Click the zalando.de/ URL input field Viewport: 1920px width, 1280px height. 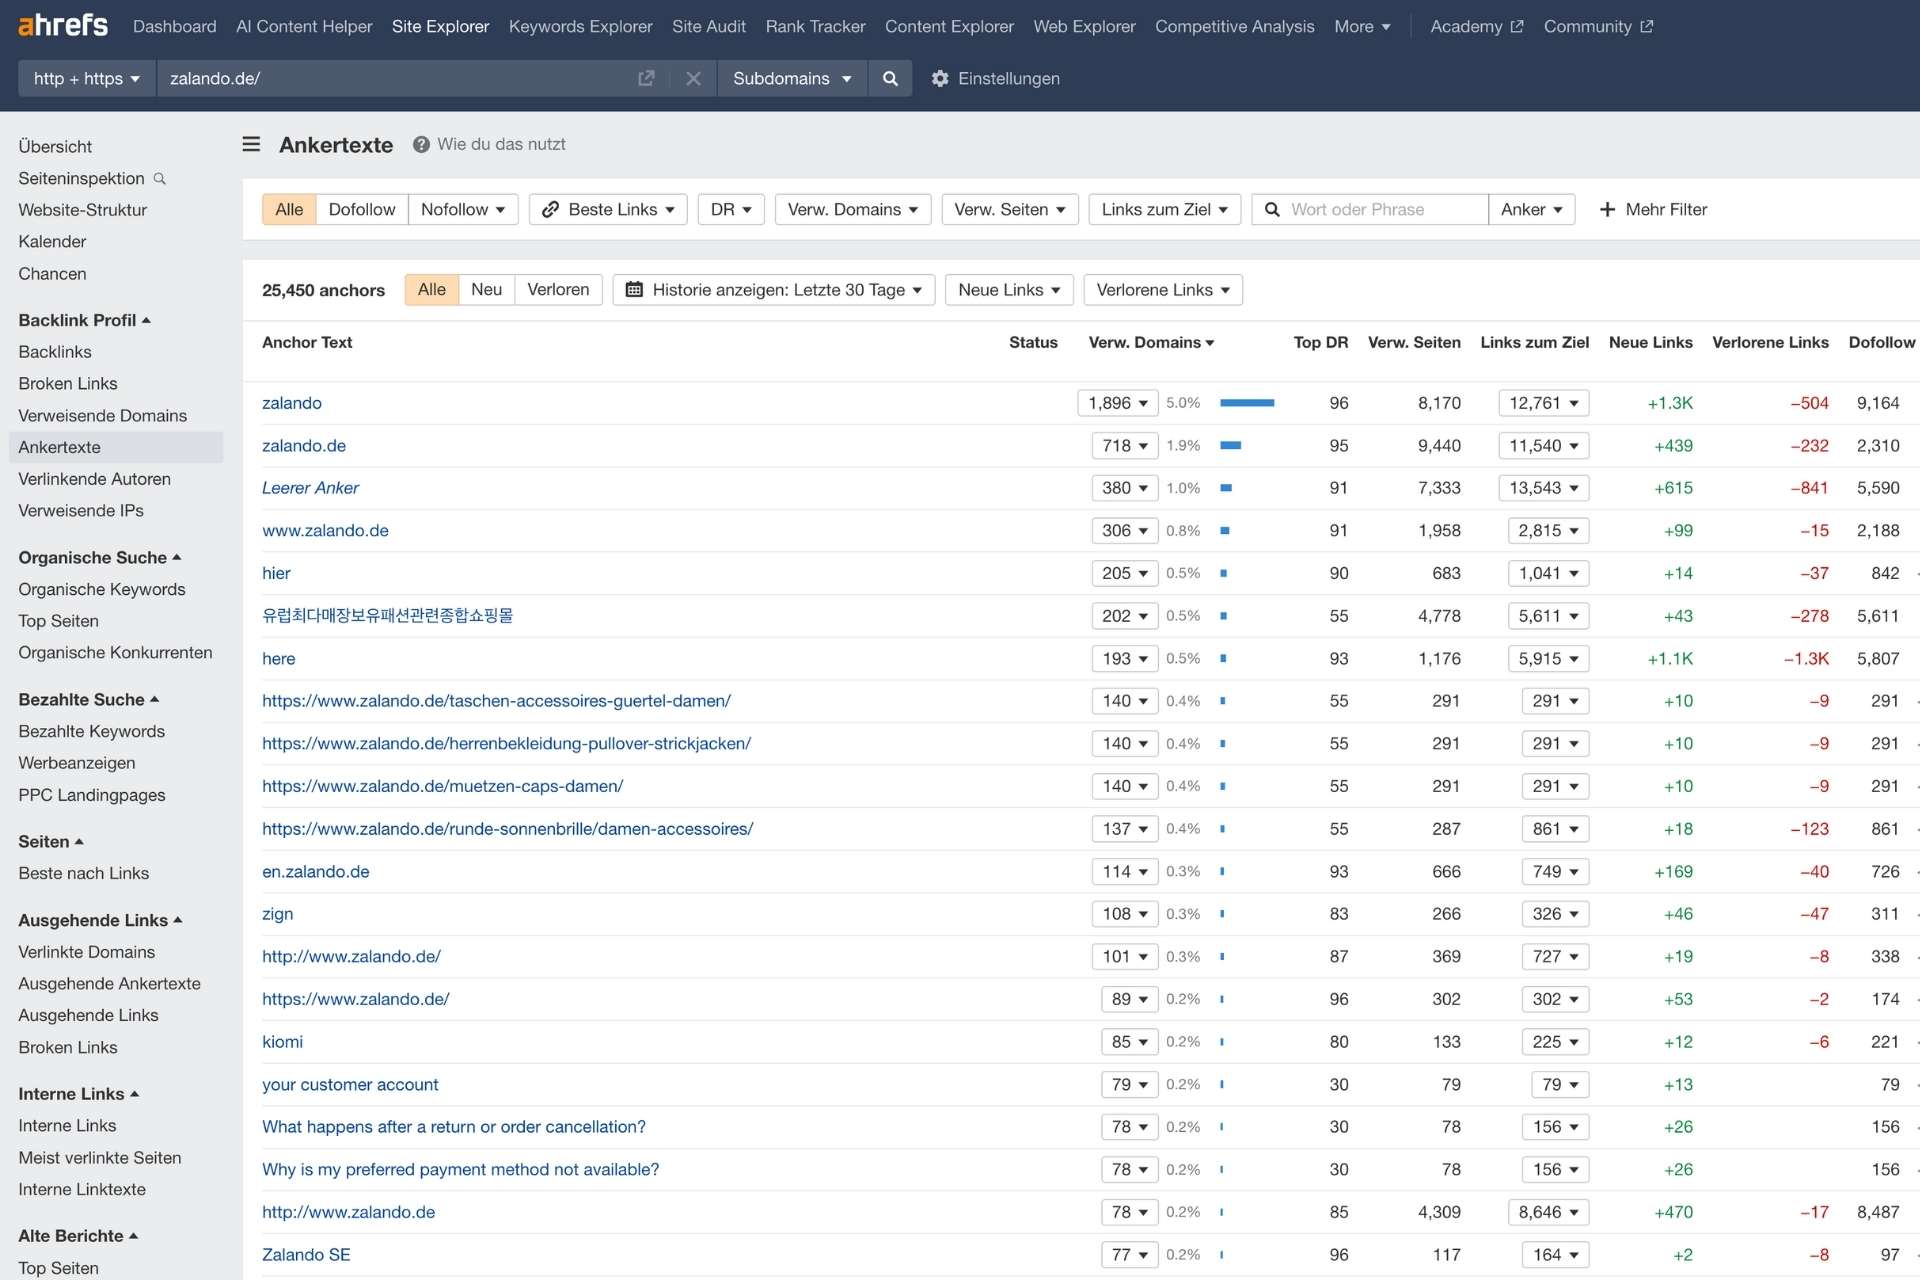point(400,78)
